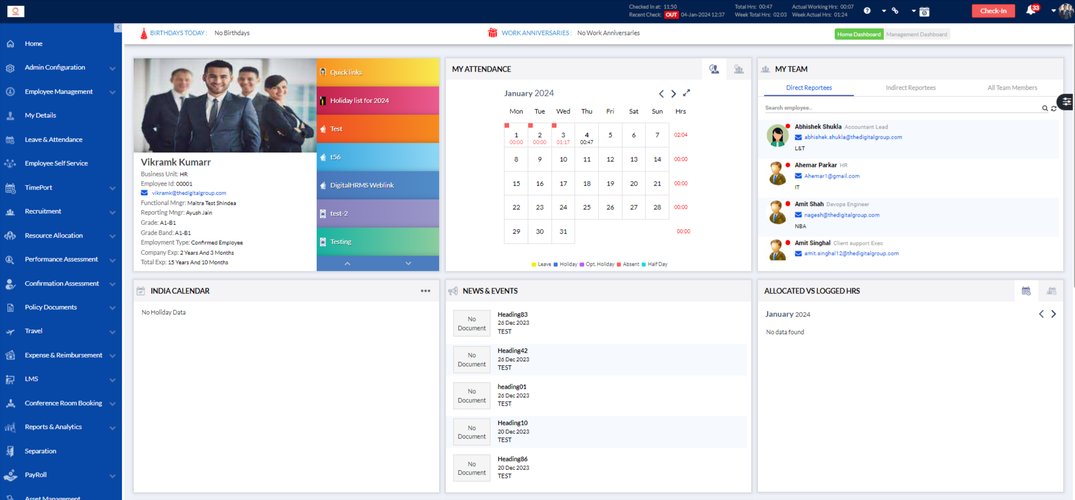Switch to Management Dashboard view
The height and width of the screenshot is (500, 1075).
pyautogui.click(x=917, y=34)
